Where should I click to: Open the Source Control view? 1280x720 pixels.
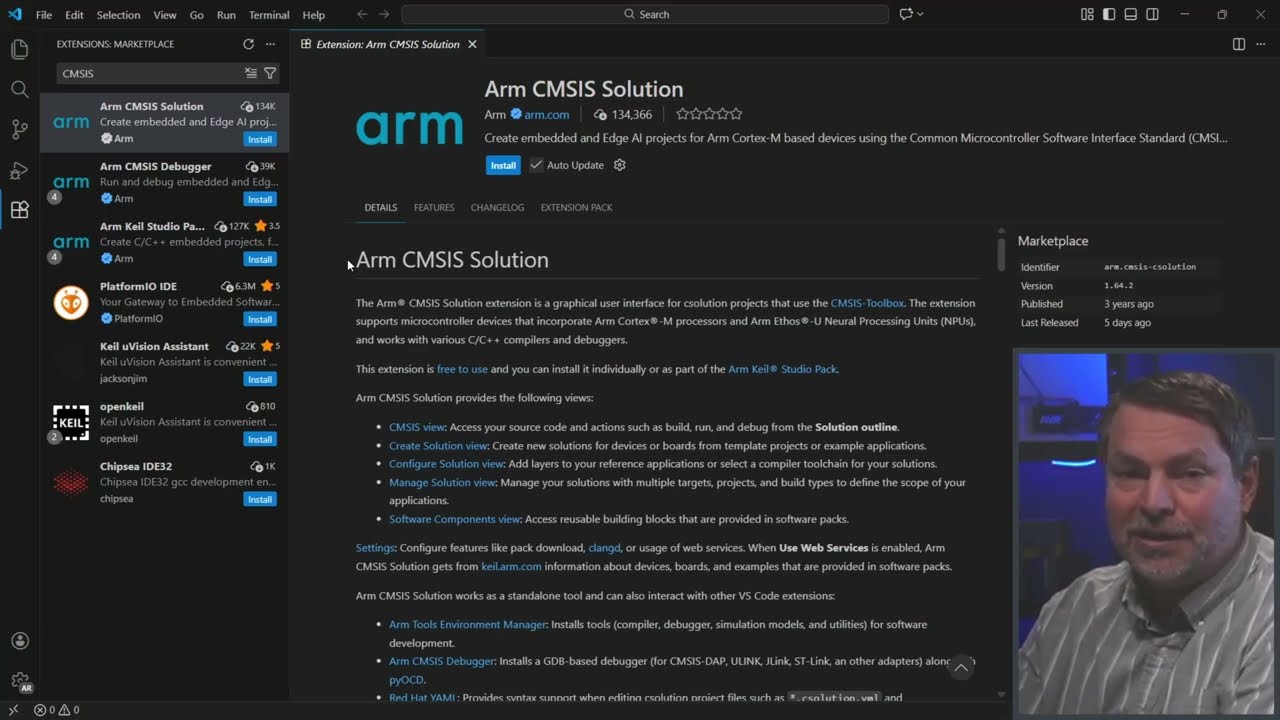tap(19, 129)
